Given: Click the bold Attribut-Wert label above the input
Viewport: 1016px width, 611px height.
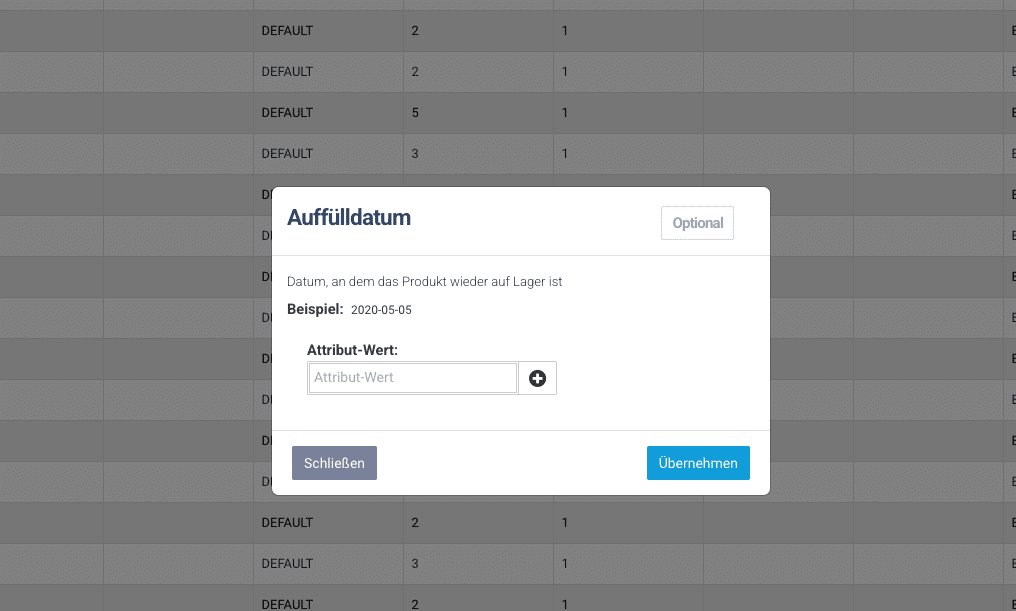Looking at the screenshot, I should pos(352,351).
